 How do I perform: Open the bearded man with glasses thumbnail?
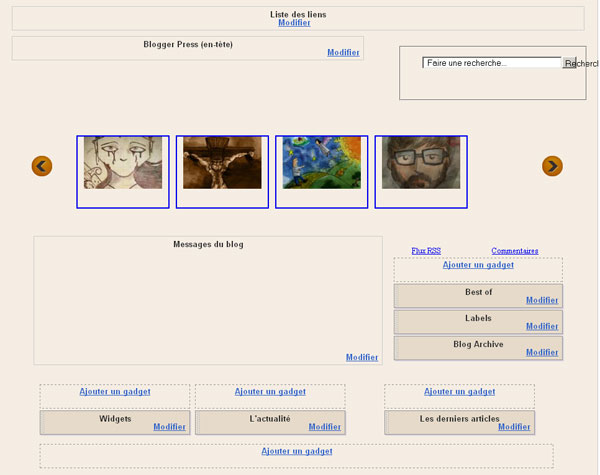pos(421,172)
